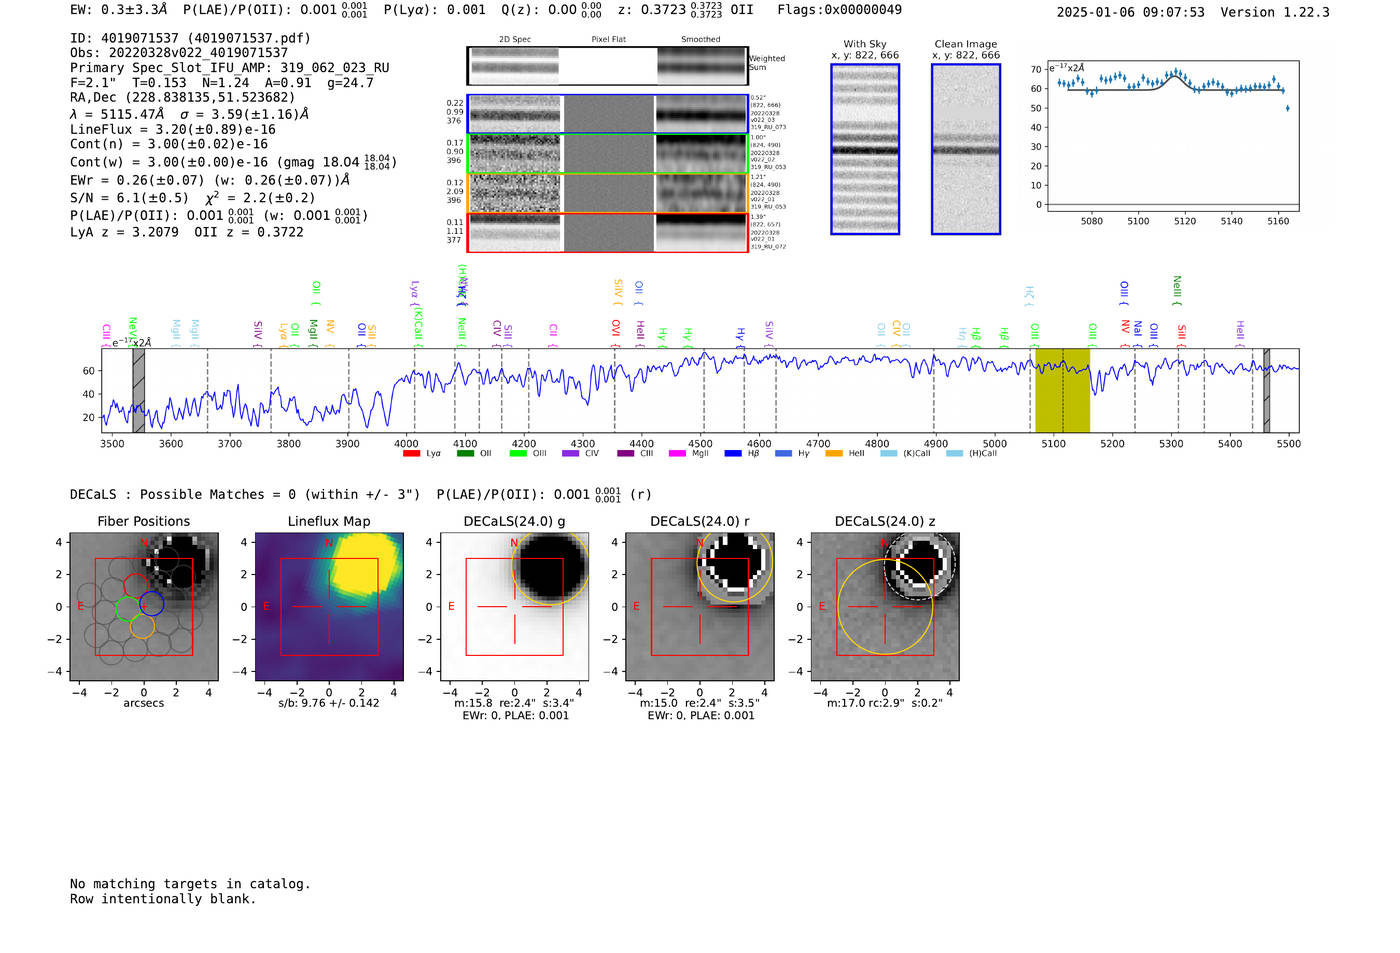Image resolution: width=1400 pixels, height=953 pixels.
Task: Click the lime OIII legend swatch
Action: coord(518,454)
